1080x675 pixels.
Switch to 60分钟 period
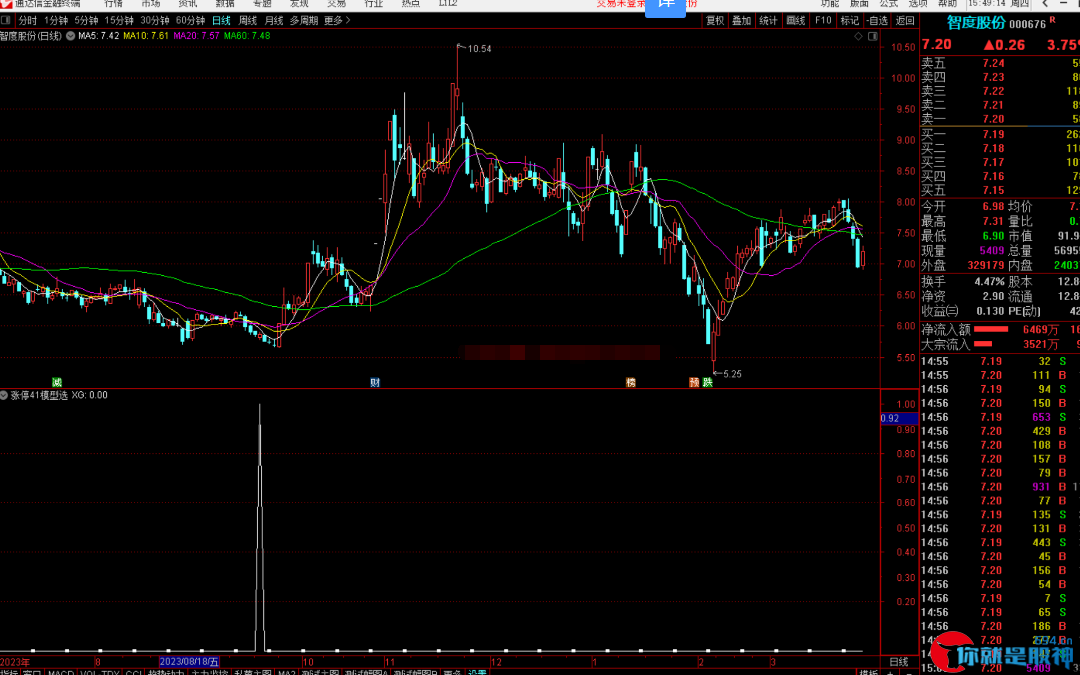point(190,21)
